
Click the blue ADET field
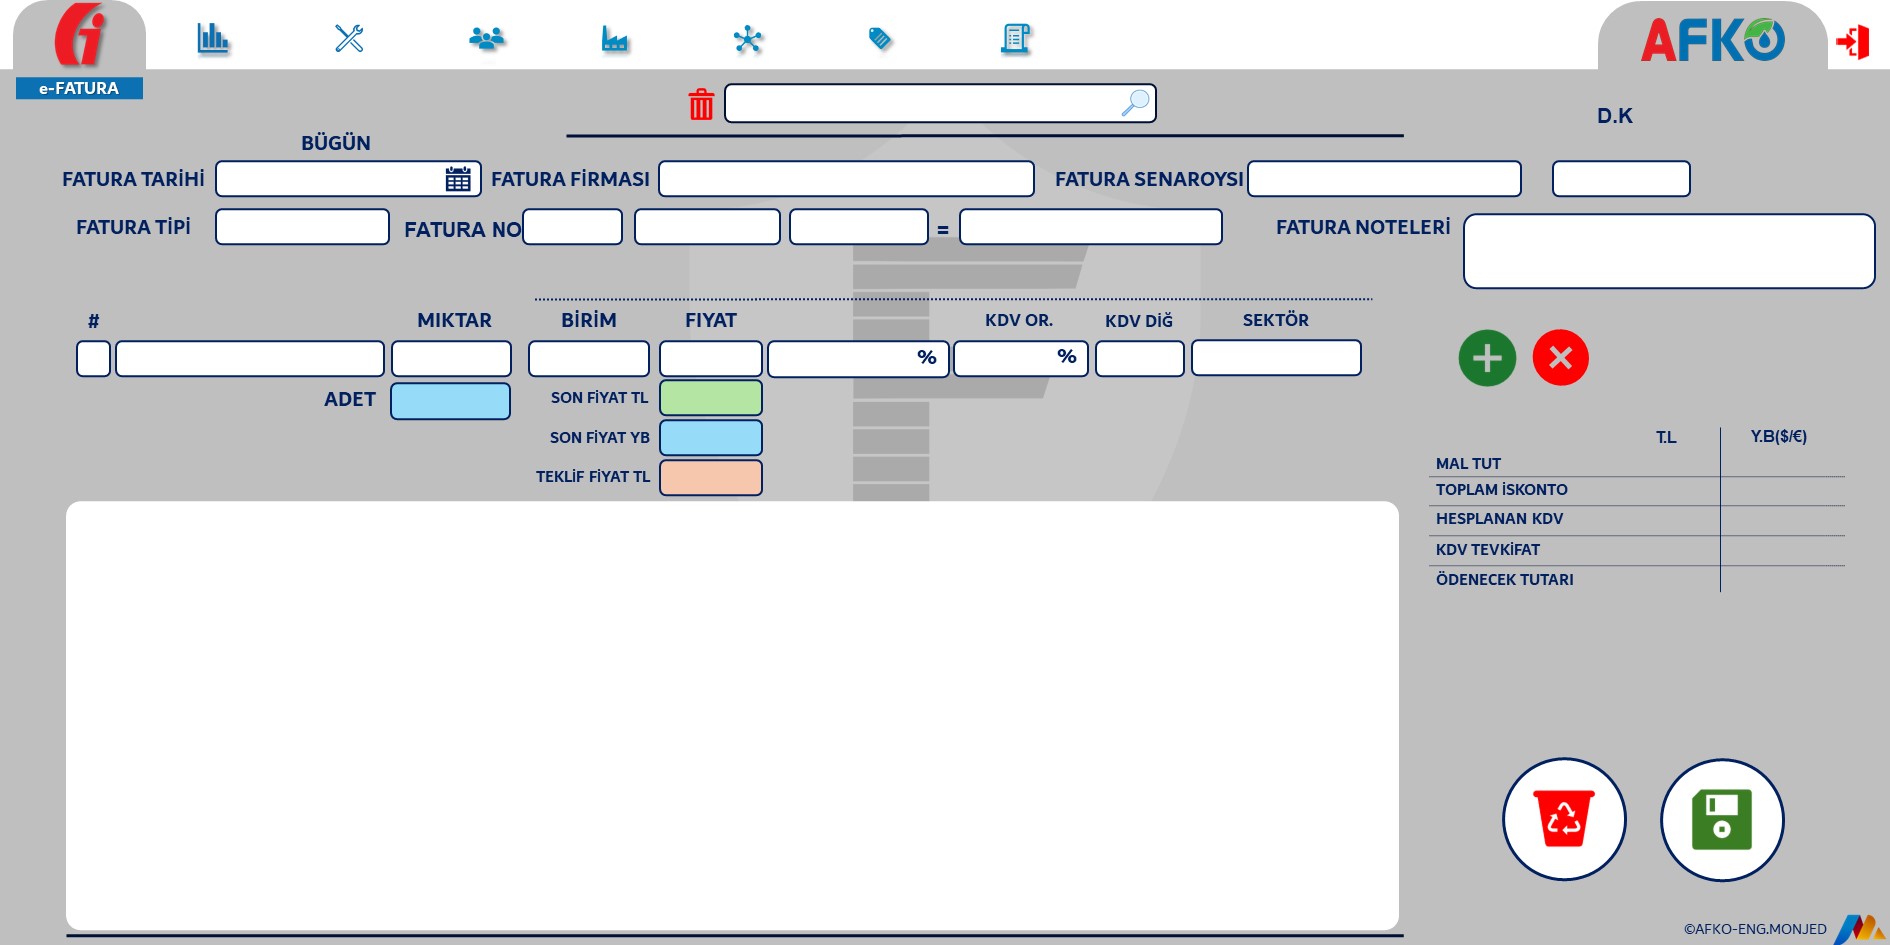point(450,401)
